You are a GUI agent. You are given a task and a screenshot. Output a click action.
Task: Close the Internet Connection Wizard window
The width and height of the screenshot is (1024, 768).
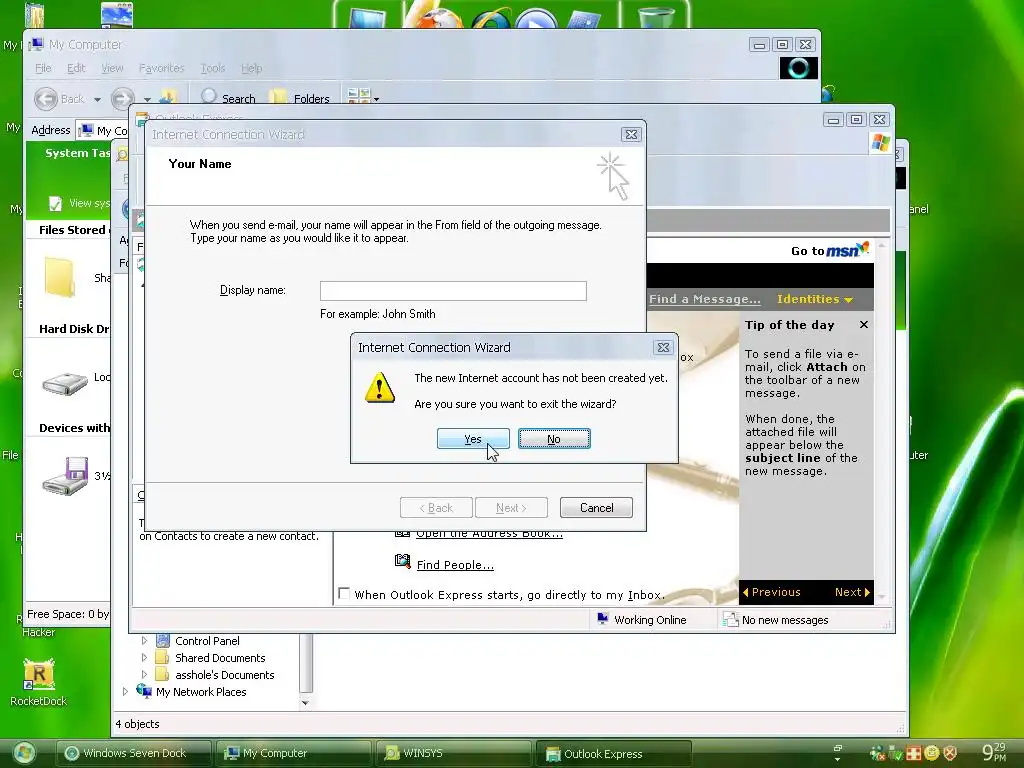coord(631,135)
